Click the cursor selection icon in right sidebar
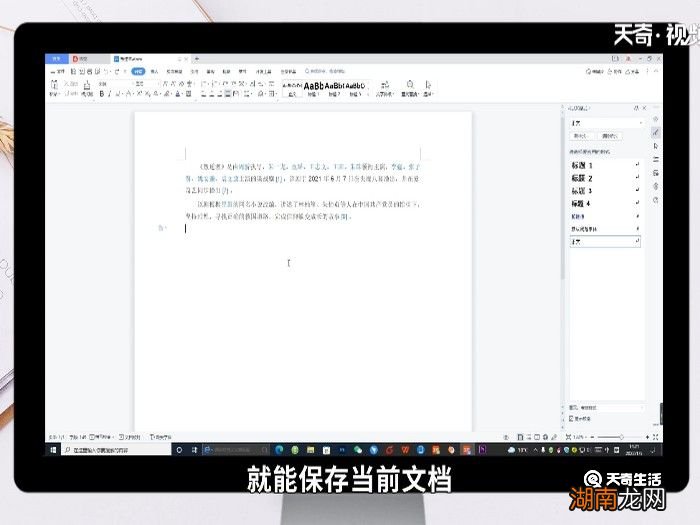This screenshot has width=700, height=525. point(655,146)
